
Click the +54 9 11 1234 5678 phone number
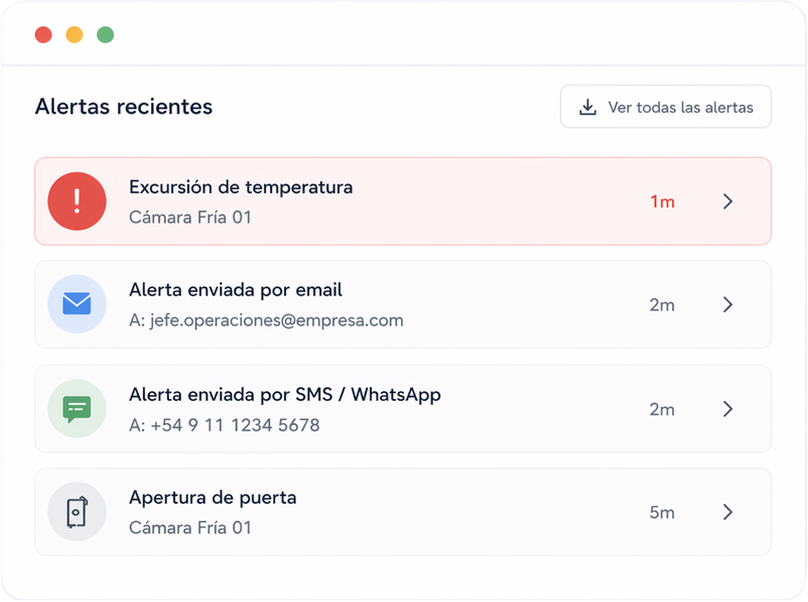(x=224, y=425)
